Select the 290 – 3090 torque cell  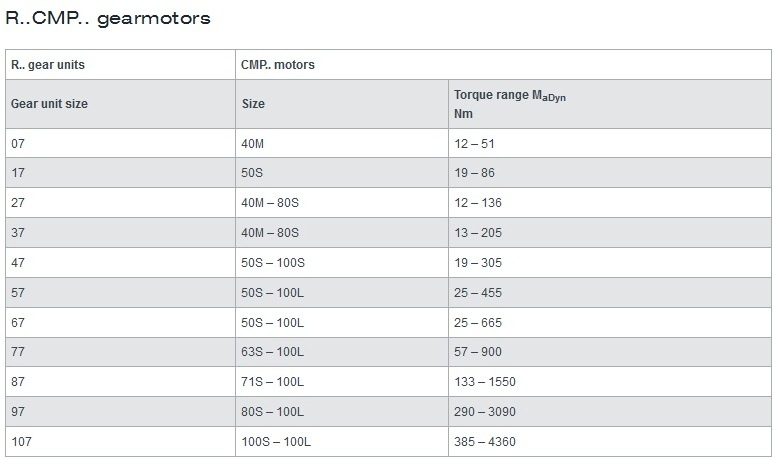[609, 412]
